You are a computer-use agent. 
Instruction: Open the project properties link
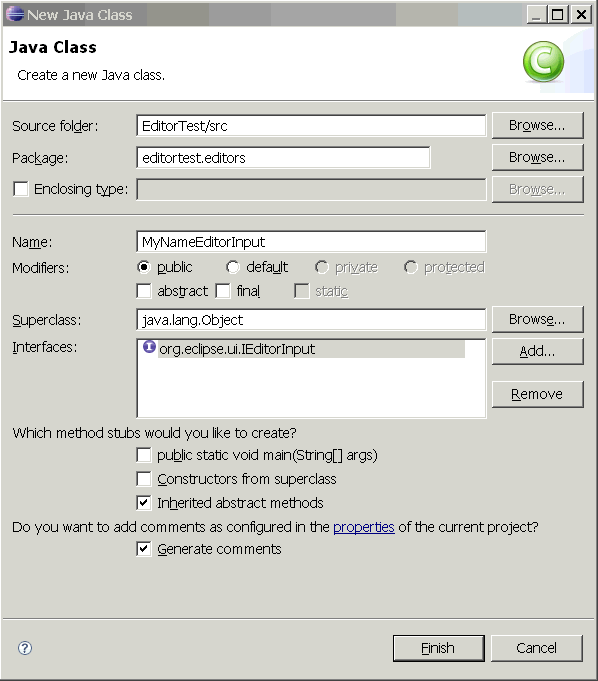coord(363,527)
